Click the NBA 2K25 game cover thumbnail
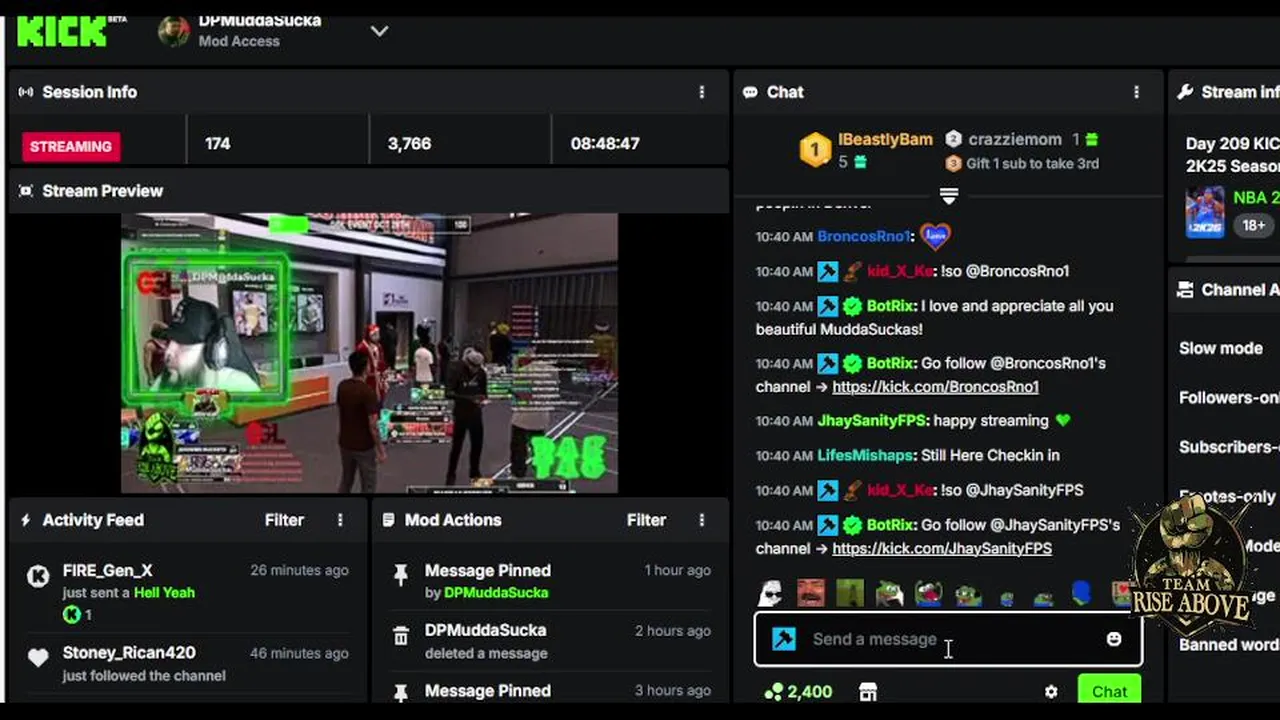The height and width of the screenshot is (720, 1280). [x=1204, y=212]
